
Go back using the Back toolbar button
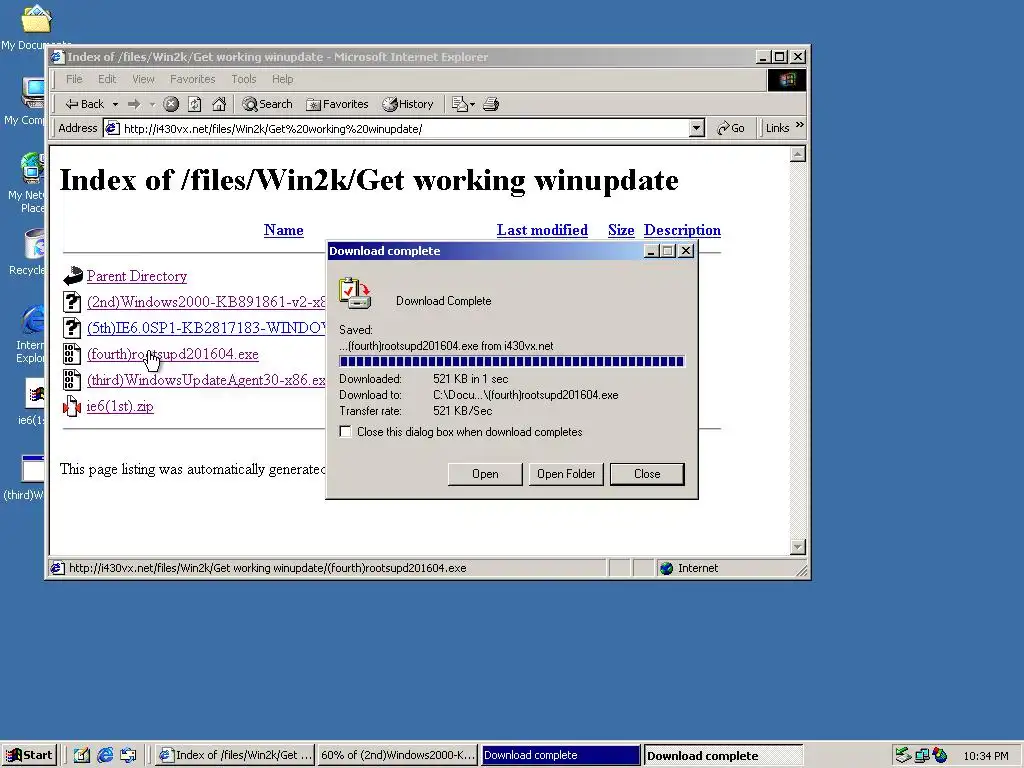[84, 104]
